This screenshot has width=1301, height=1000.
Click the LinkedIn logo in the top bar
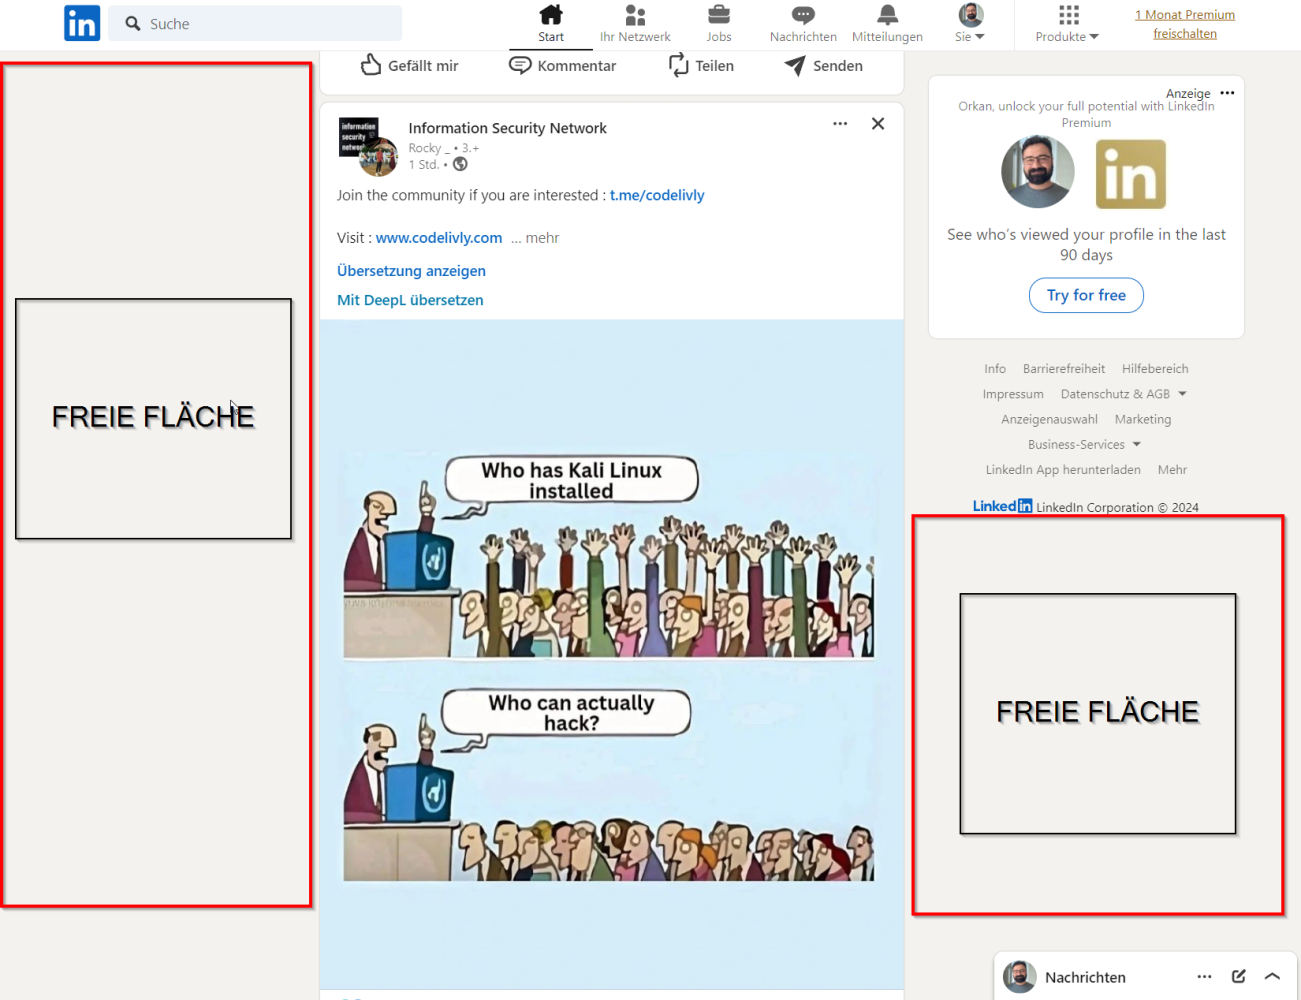coord(82,23)
